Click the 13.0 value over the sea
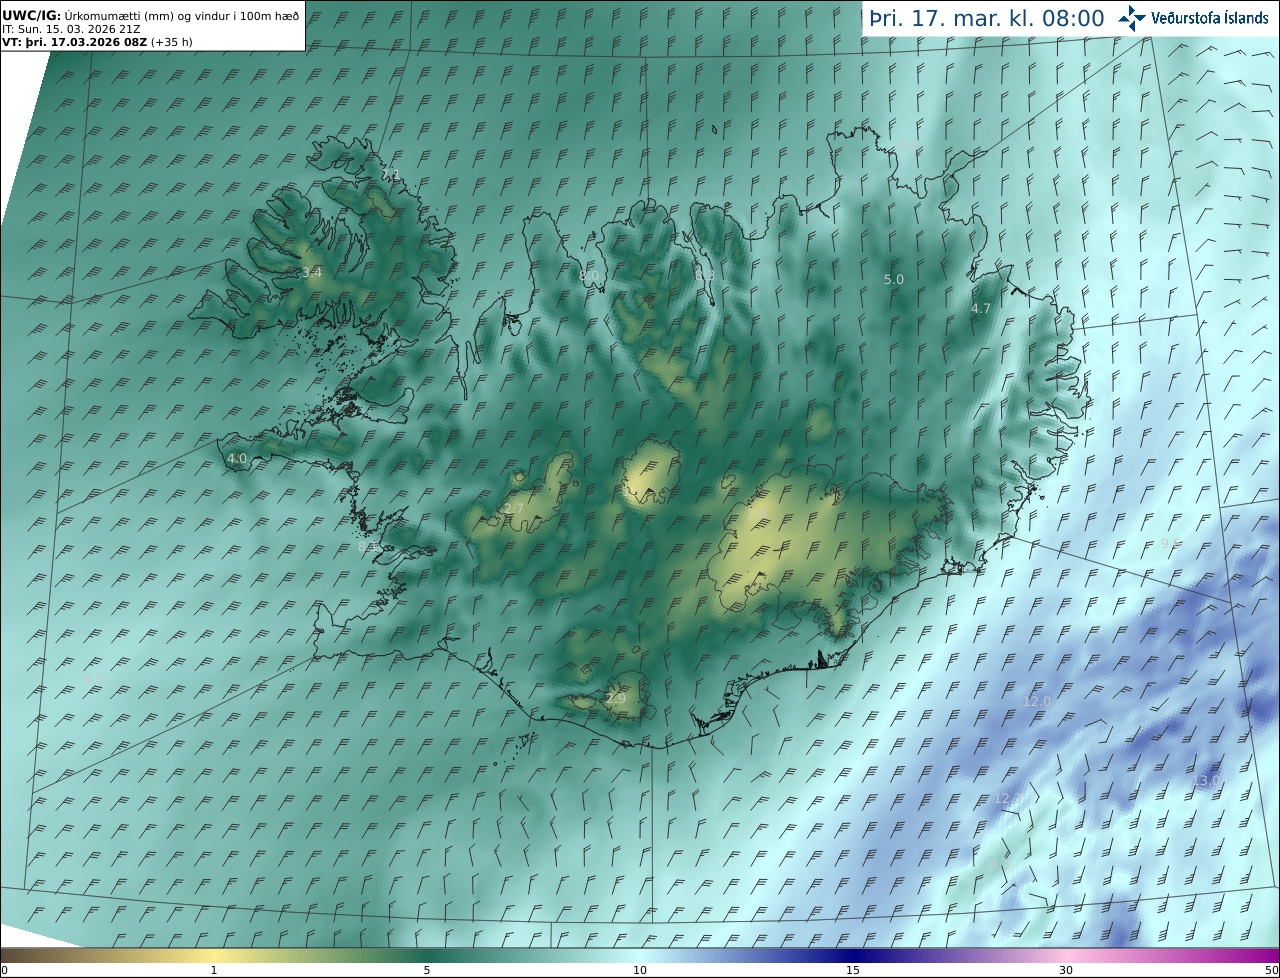Viewport: 1280px width, 978px height. 1206,780
